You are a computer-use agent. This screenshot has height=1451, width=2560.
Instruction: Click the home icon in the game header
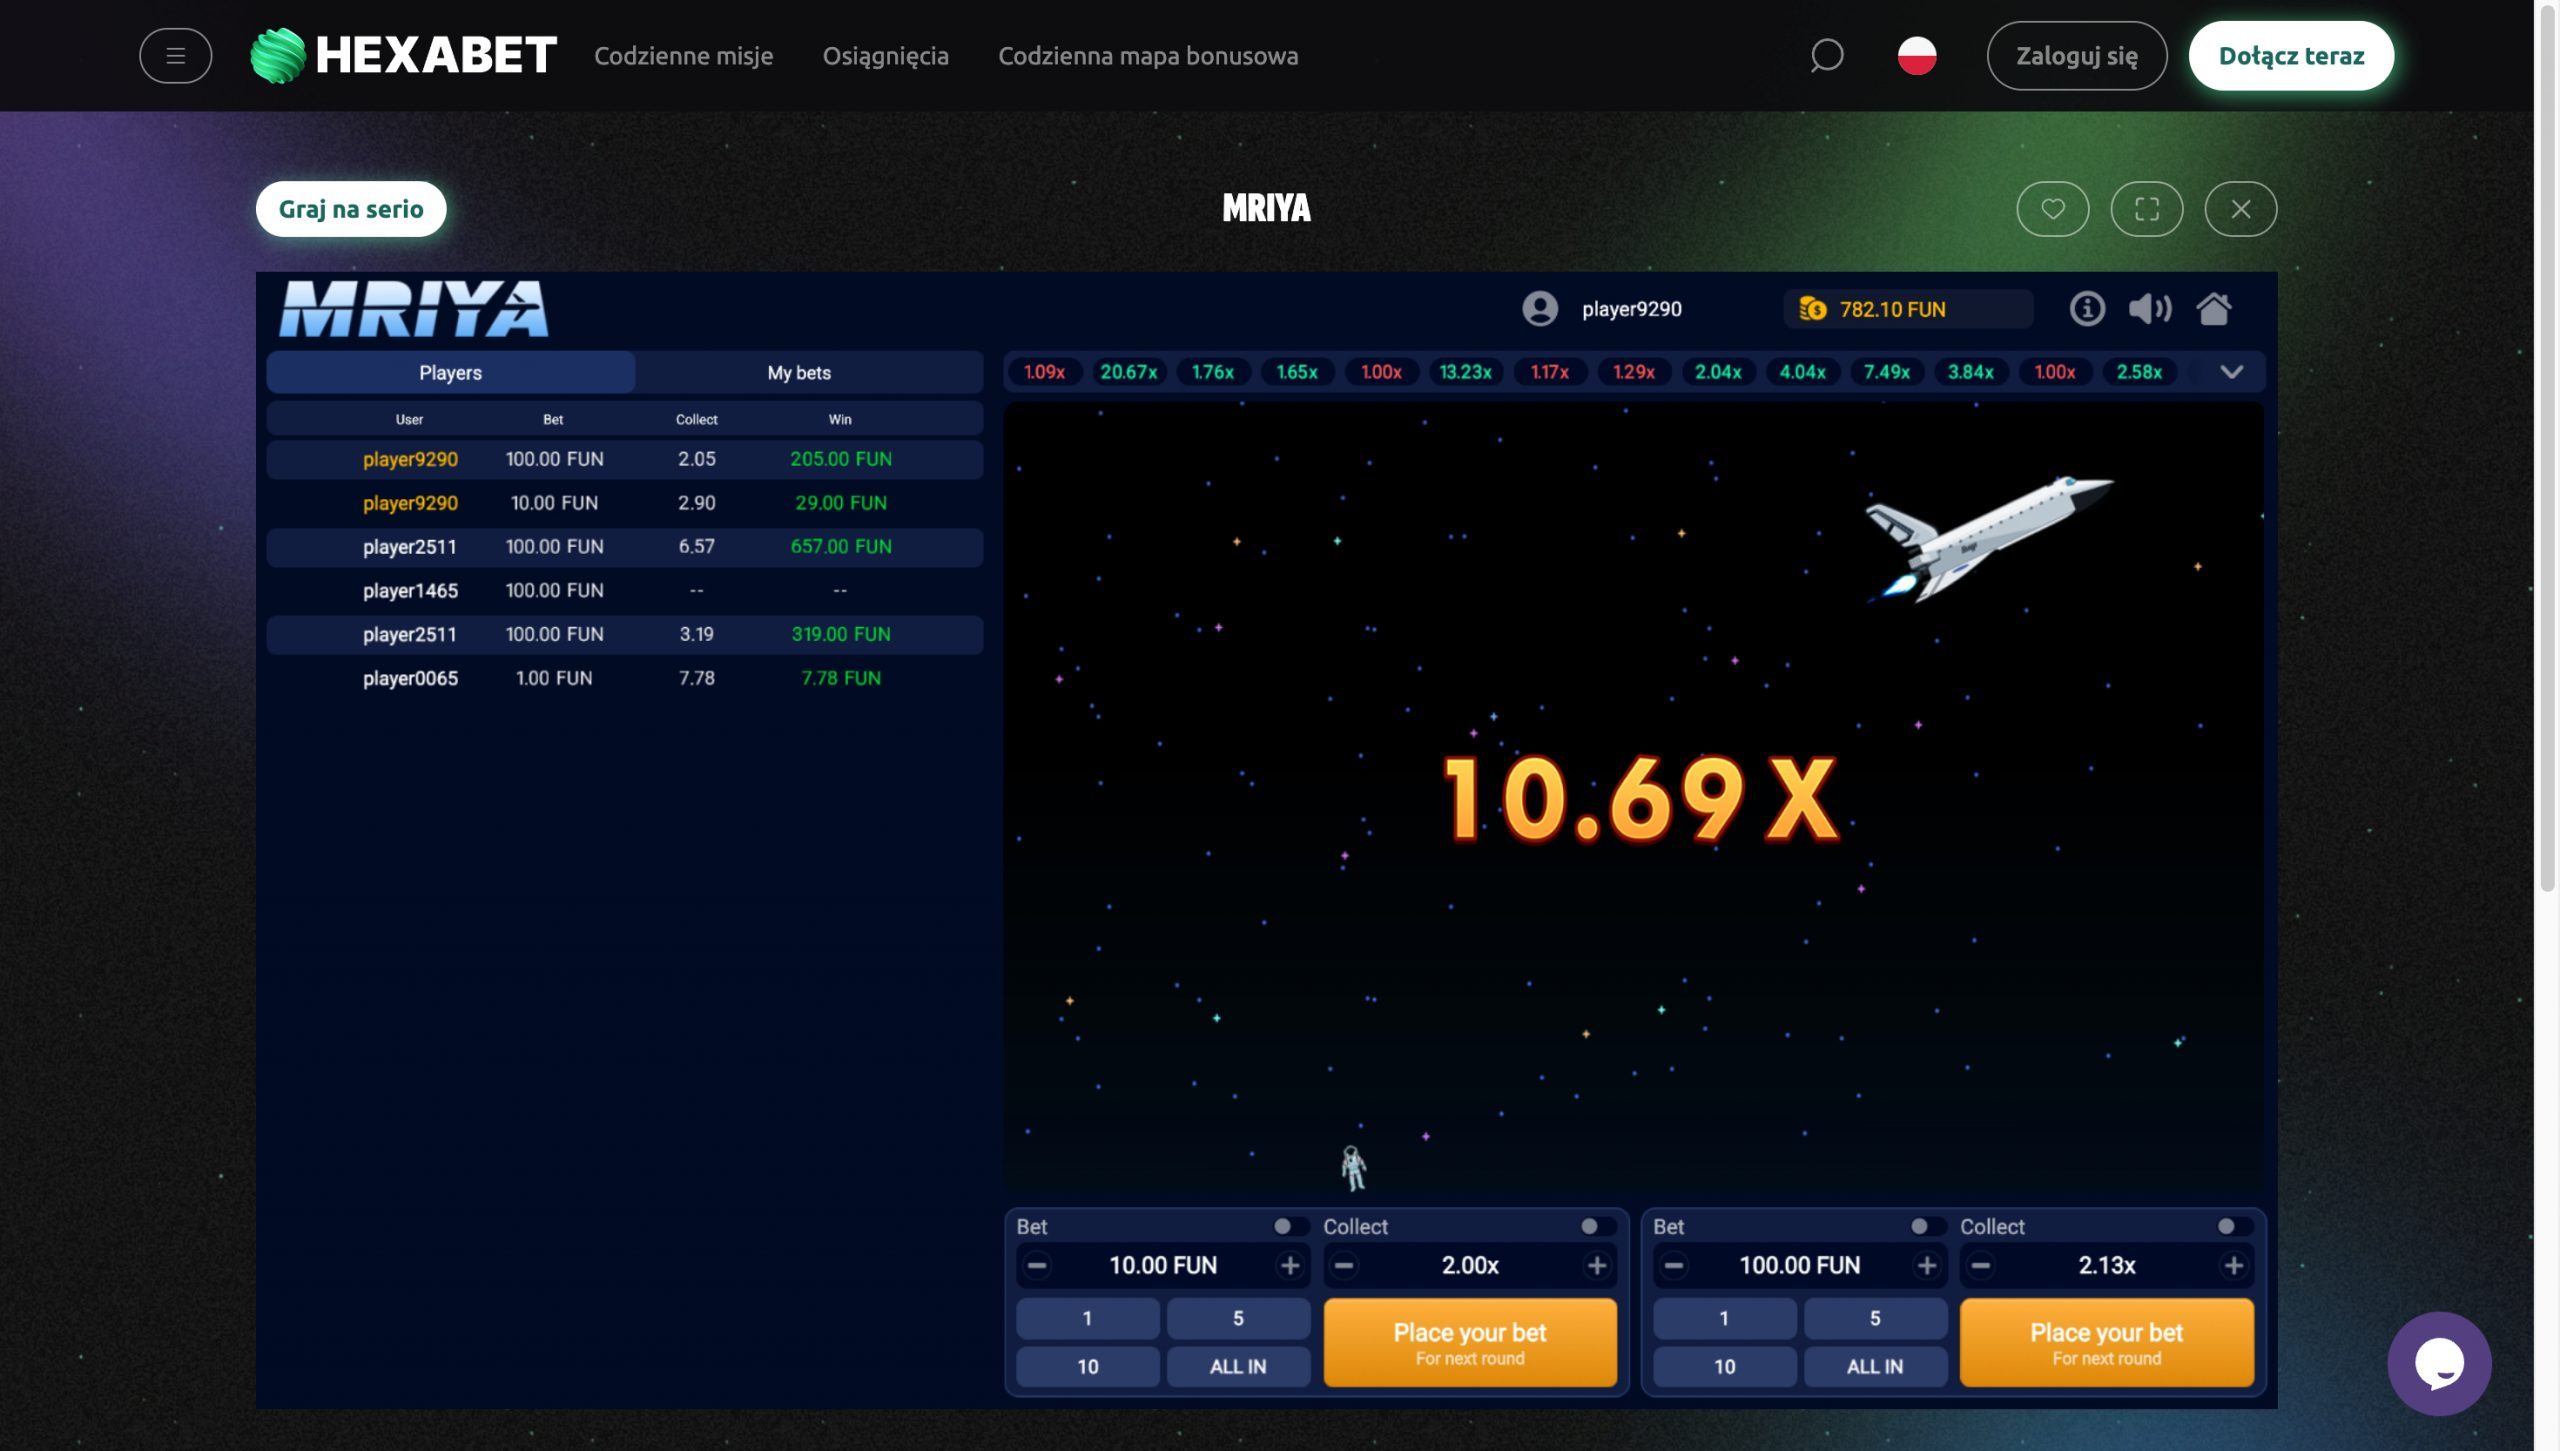pyautogui.click(x=2213, y=309)
